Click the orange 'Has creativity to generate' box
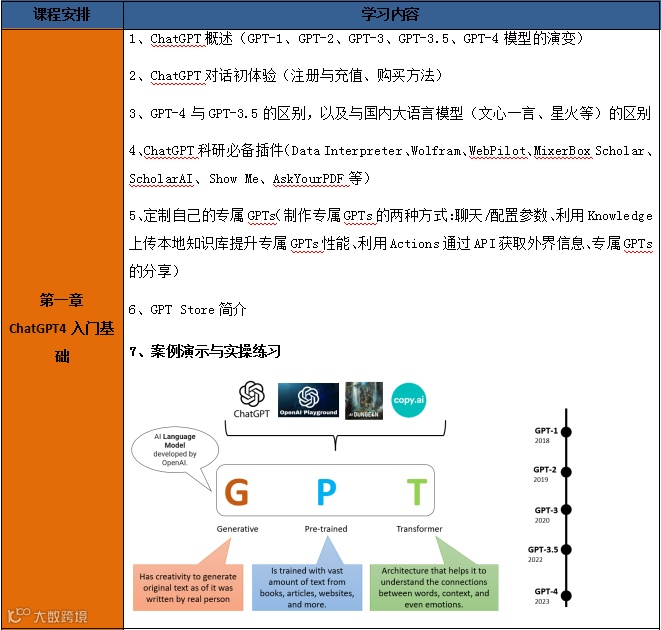Viewport: 661px width, 630px height. tap(188, 587)
